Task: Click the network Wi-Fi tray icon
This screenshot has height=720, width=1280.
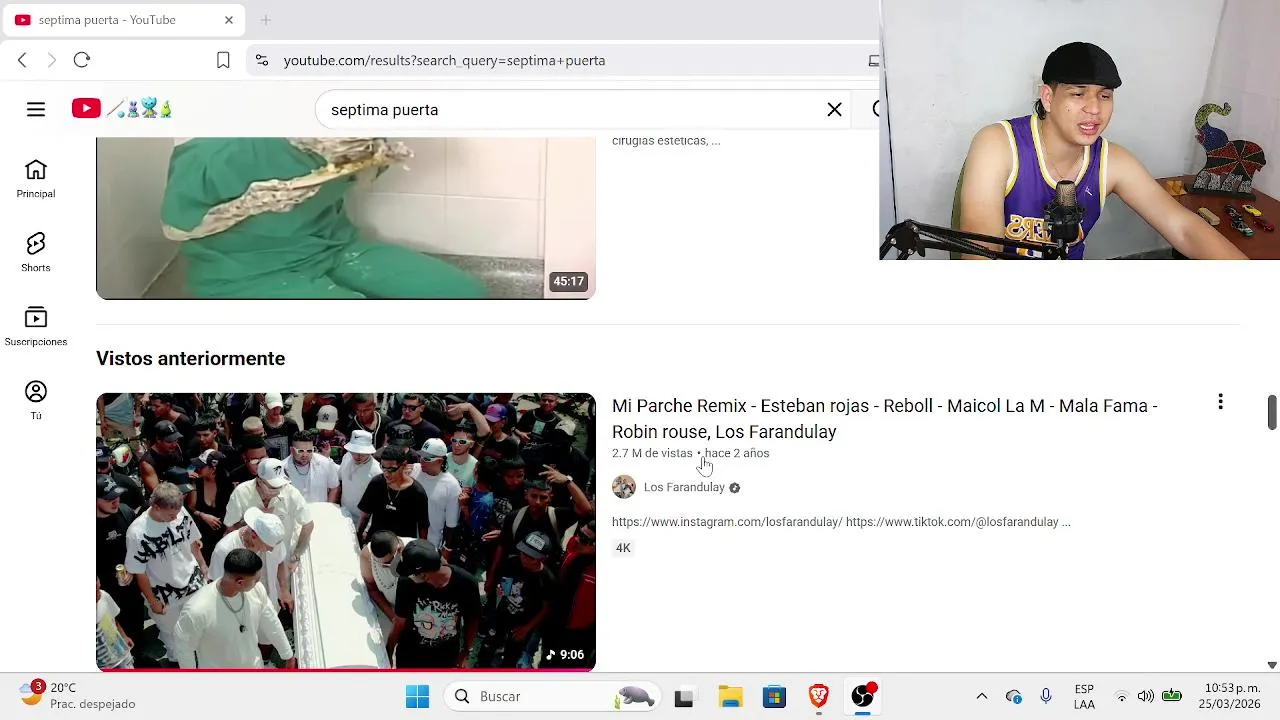Action: click(x=1121, y=696)
